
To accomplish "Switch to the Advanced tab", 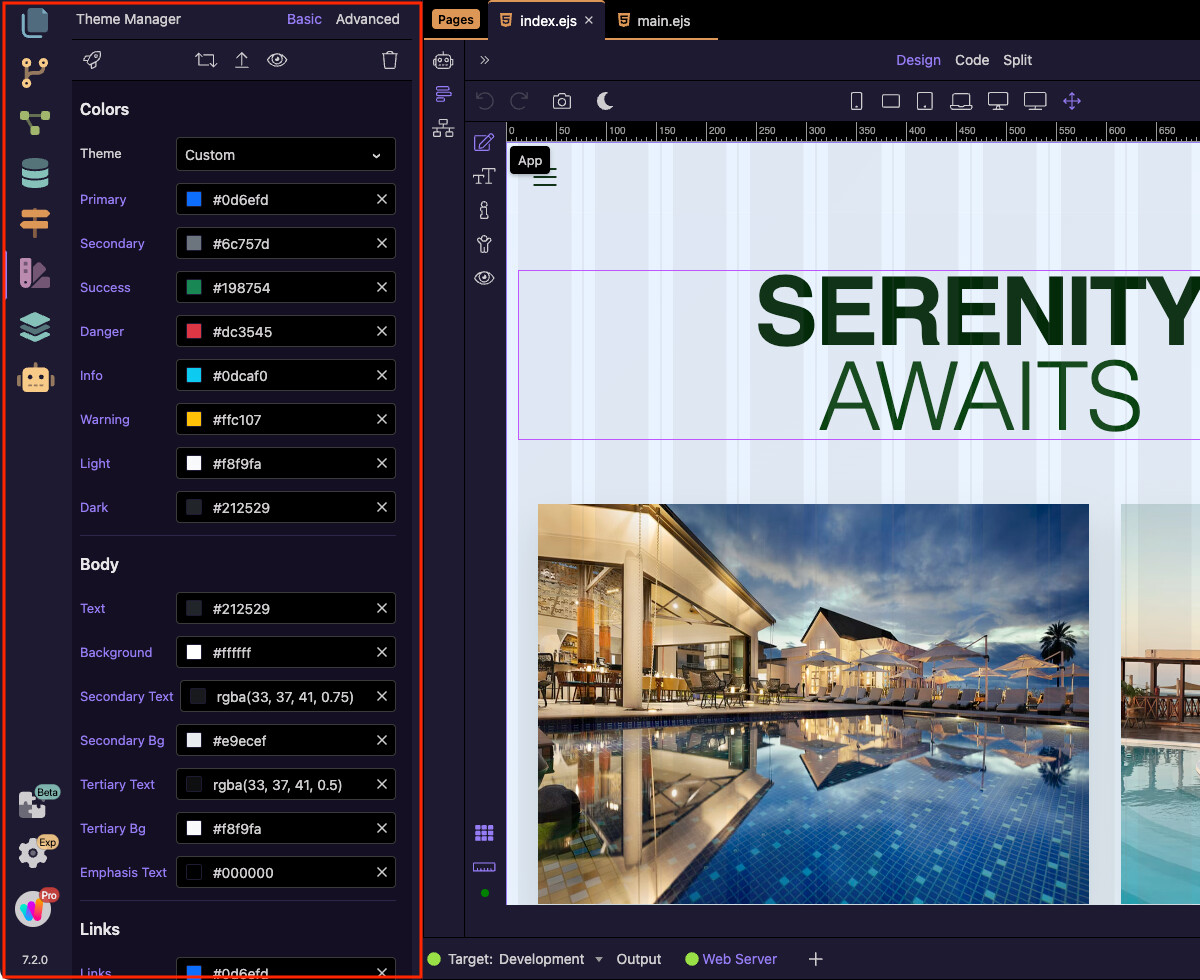I will click(367, 19).
